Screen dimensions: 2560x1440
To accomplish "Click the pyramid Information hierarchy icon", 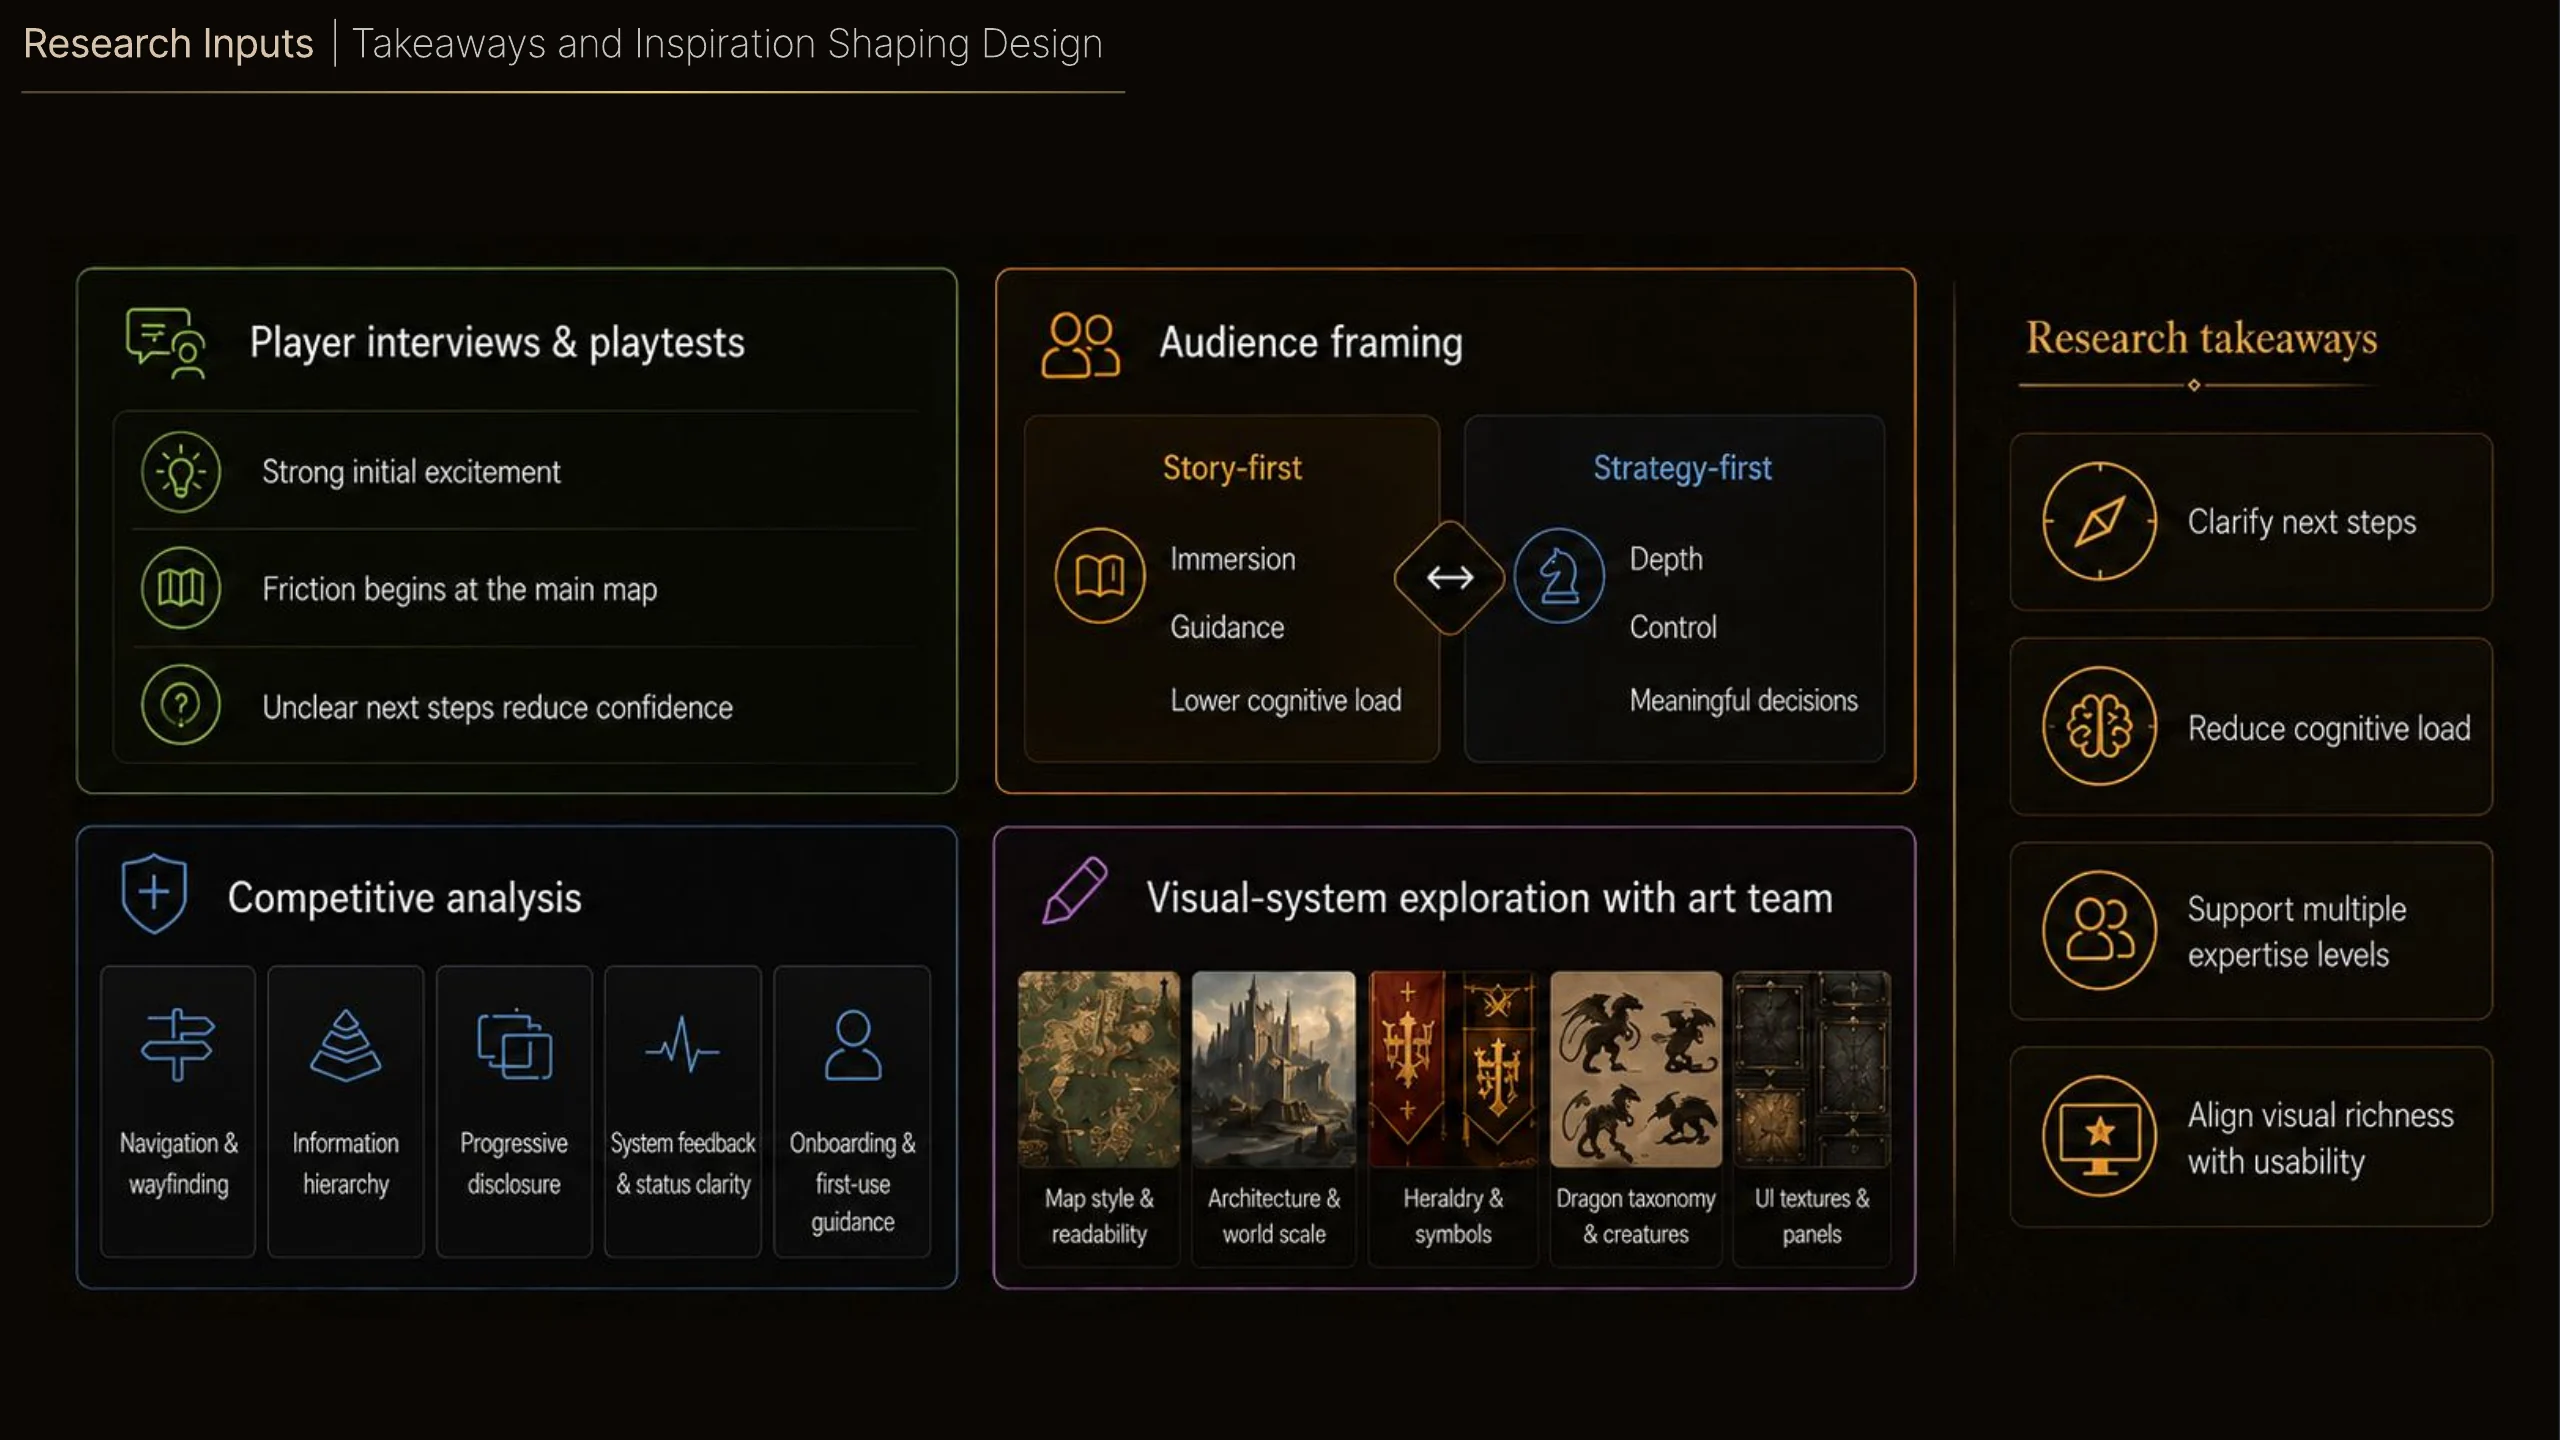I will pyautogui.click(x=346, y=1045).
